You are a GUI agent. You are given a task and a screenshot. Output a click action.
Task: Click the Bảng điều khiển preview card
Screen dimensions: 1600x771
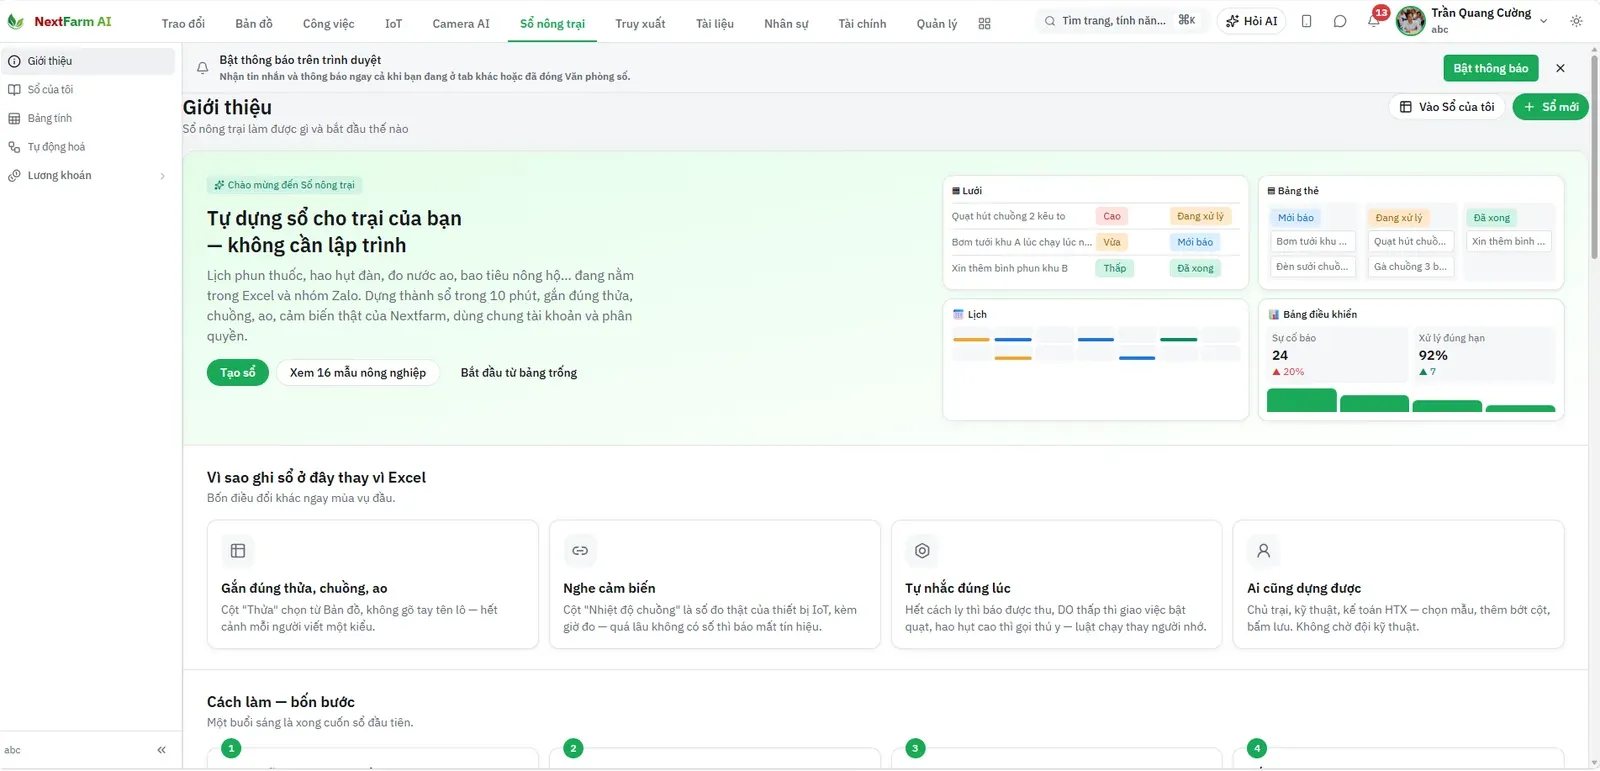[1411, 359]
